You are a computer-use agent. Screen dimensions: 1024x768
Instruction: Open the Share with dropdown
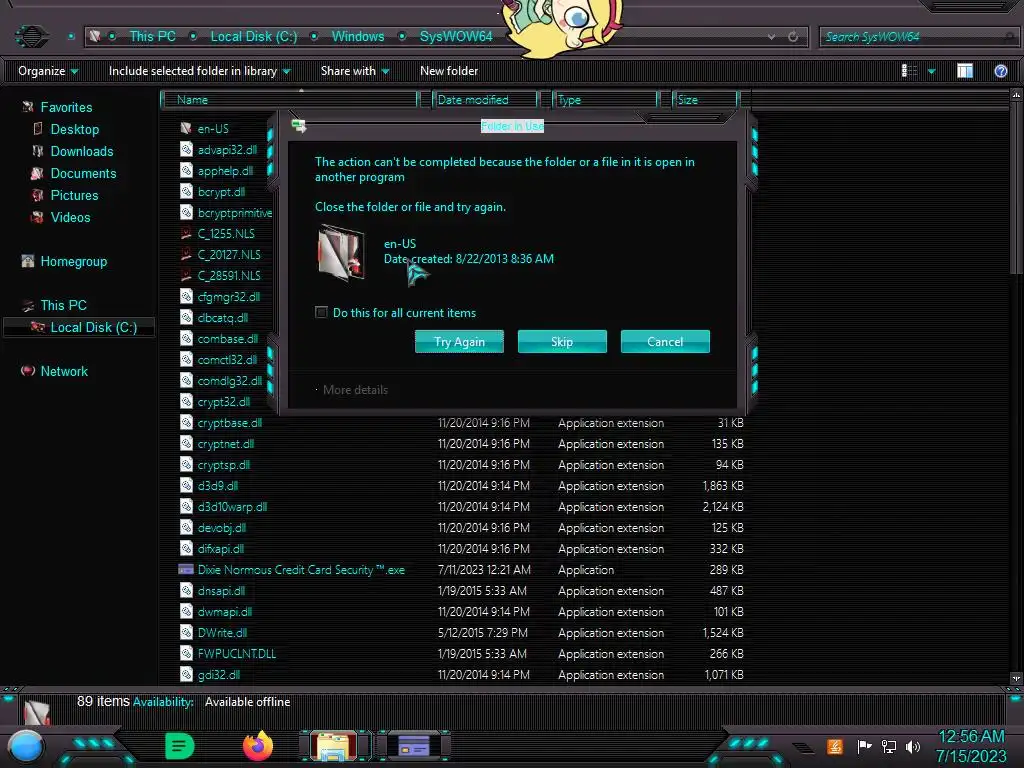pyautogui.click(x=355, y=71)
